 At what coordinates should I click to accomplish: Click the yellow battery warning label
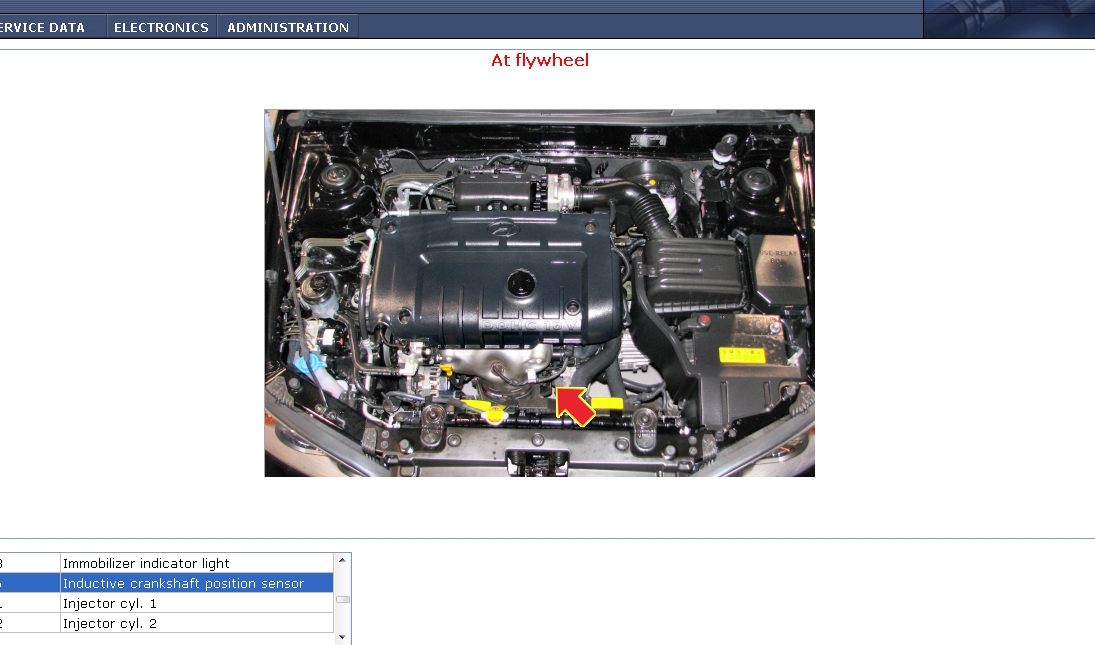(742, 355)
